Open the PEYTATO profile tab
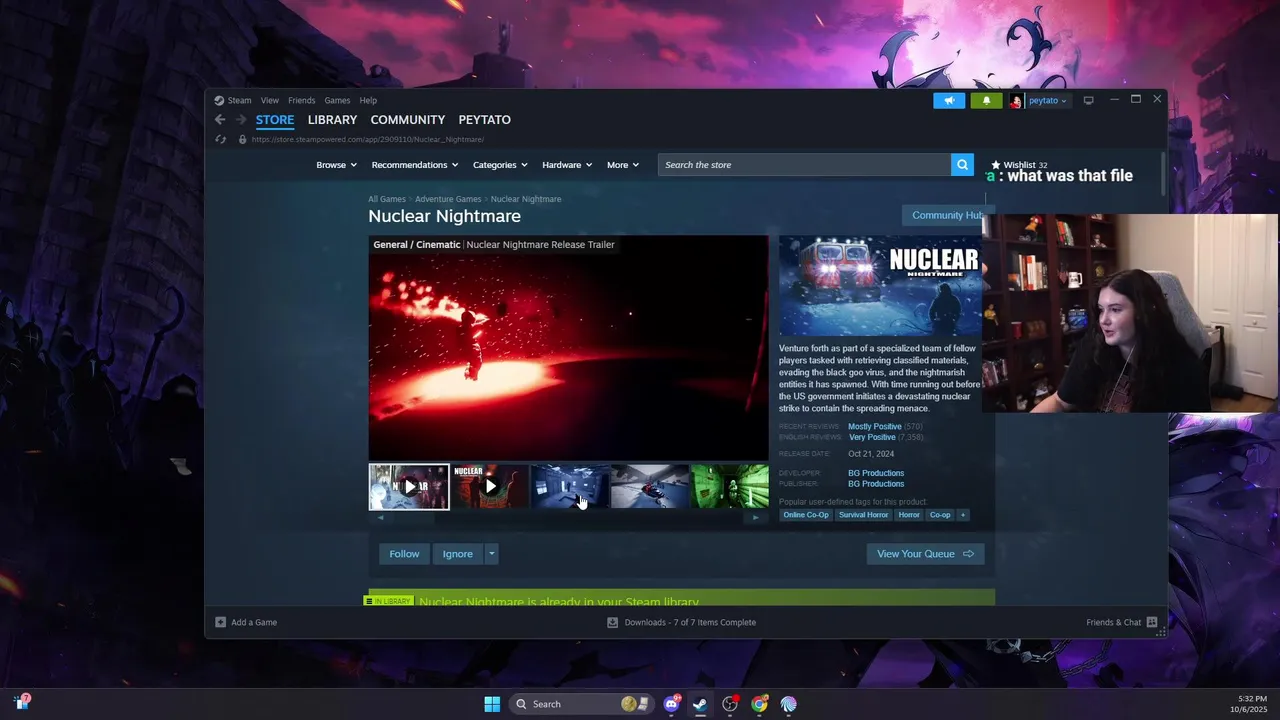1280x720 pixels. [x=485, y=120]
